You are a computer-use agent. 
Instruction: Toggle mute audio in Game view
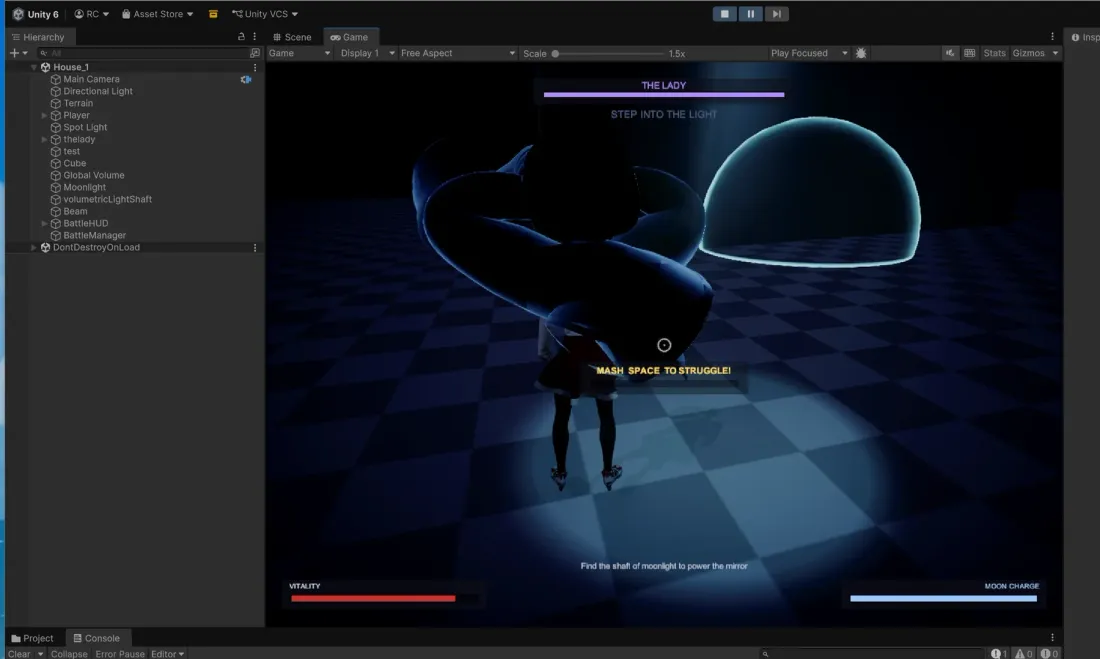tap(950, 53)
